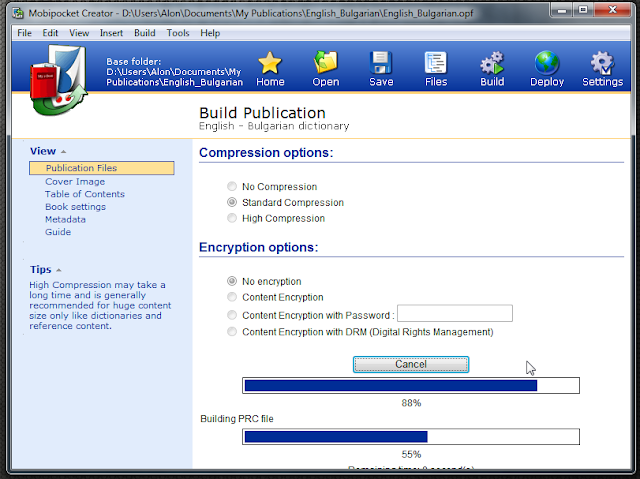Enable Content Encryption with DRM option

pos(232,332)
